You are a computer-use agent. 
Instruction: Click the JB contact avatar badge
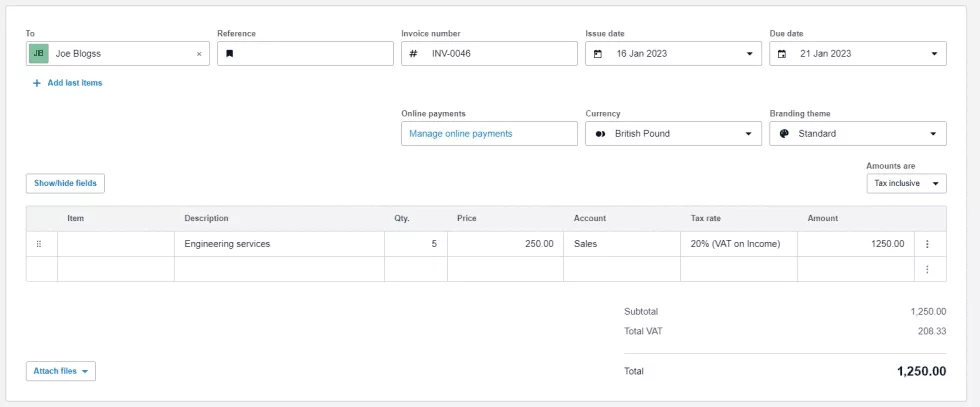click(39, 54)
